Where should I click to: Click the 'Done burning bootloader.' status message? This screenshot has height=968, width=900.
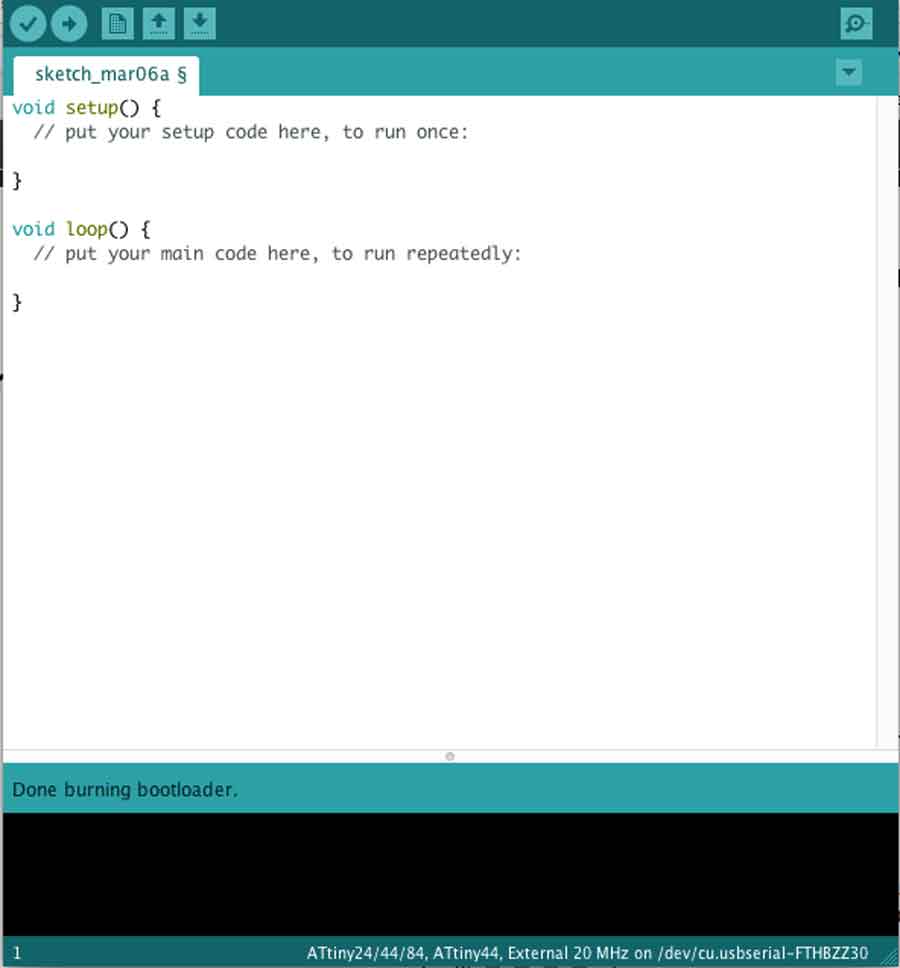click(125, 790)
